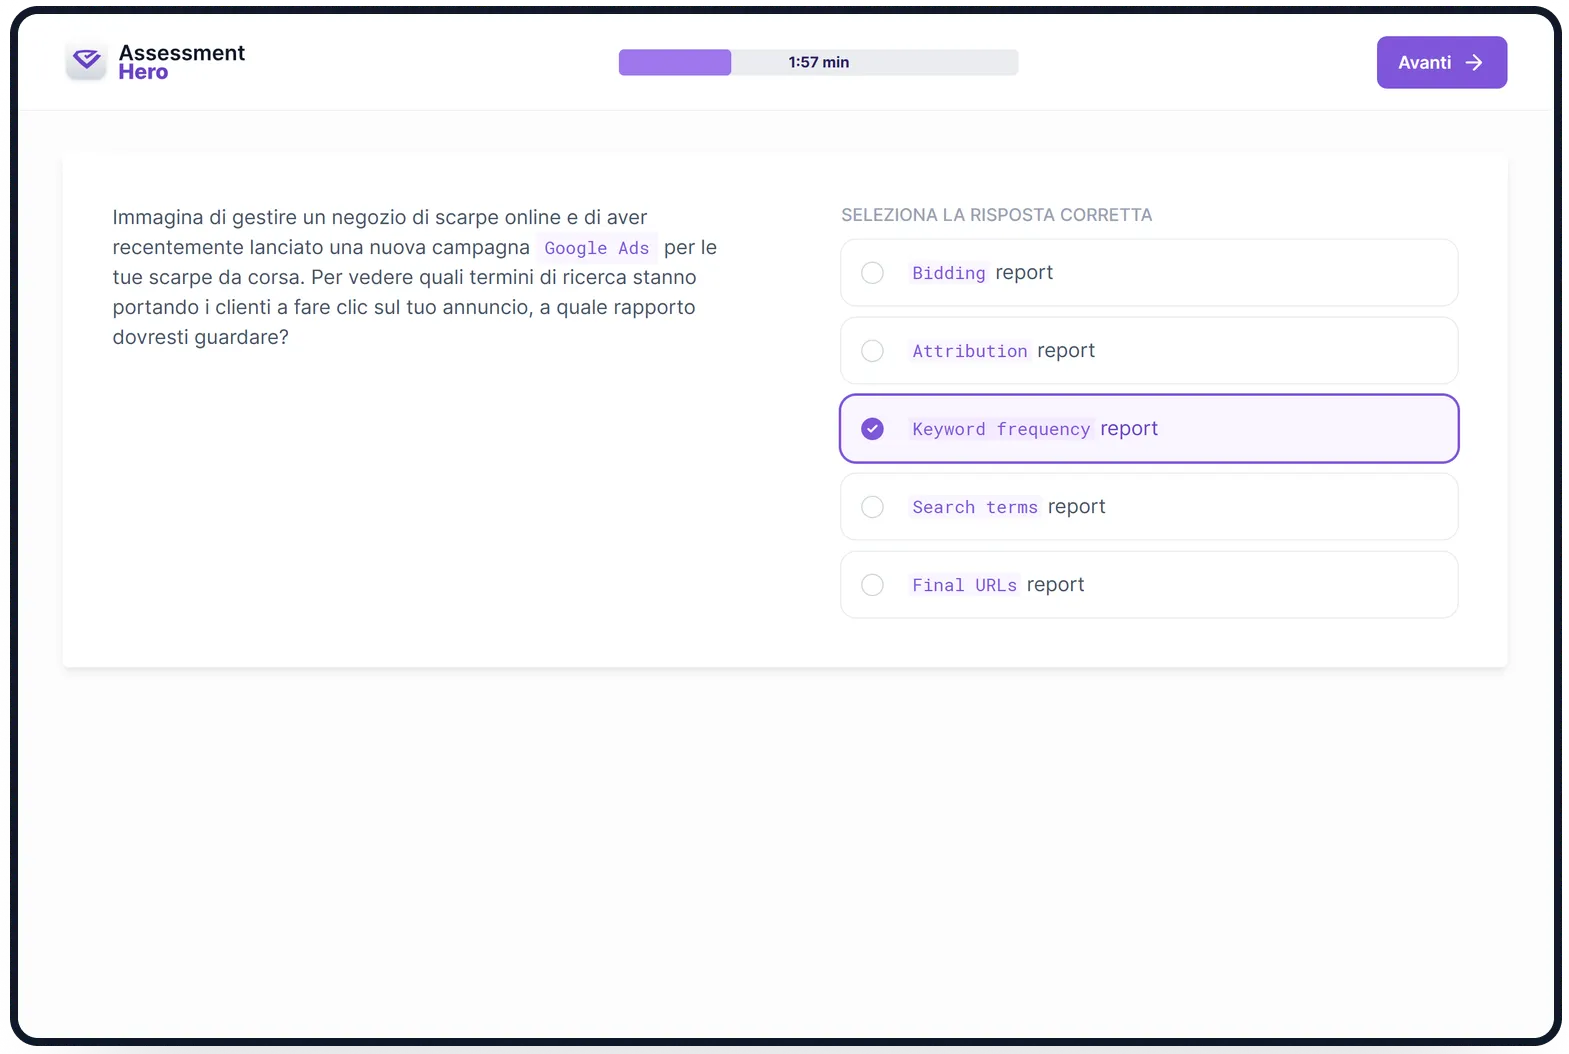Click the timer progress bar showing 1:57 min
The image size is (1569, 1054).
click(818, 62)
